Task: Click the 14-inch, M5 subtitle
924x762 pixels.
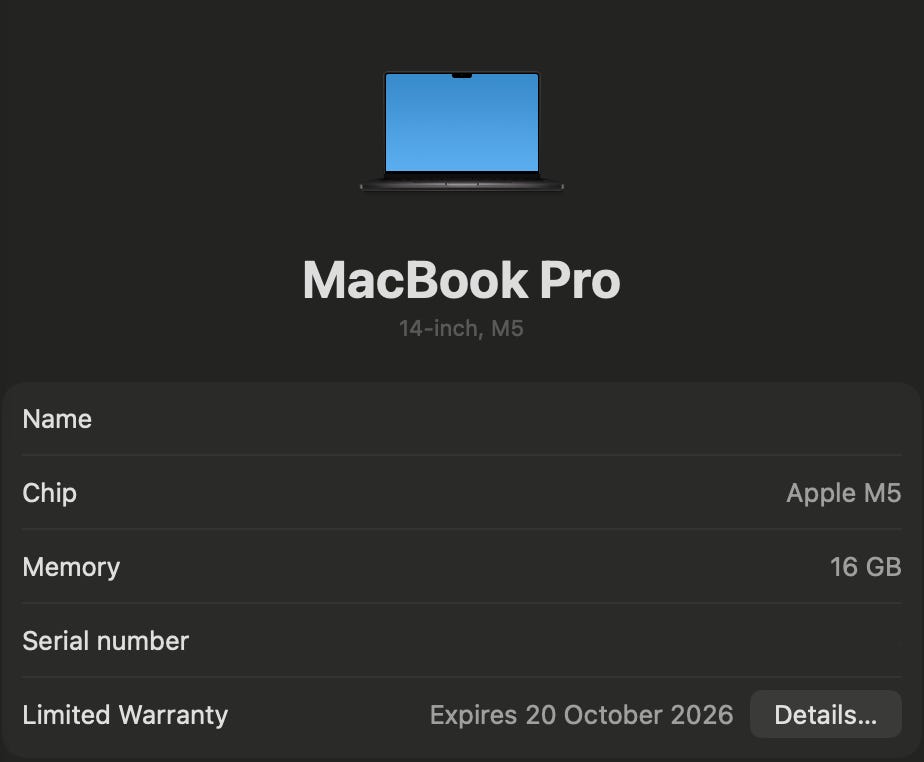Action: 461,329
